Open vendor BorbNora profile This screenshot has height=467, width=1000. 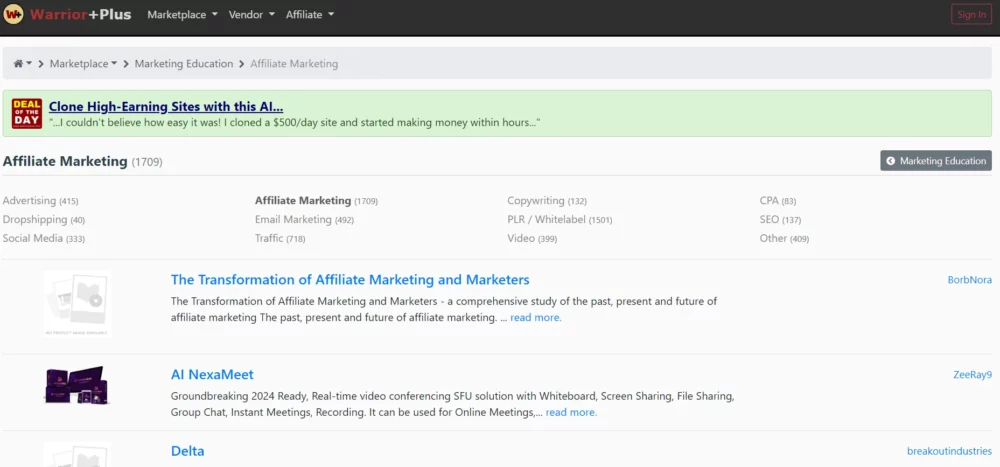coord(969,279)
